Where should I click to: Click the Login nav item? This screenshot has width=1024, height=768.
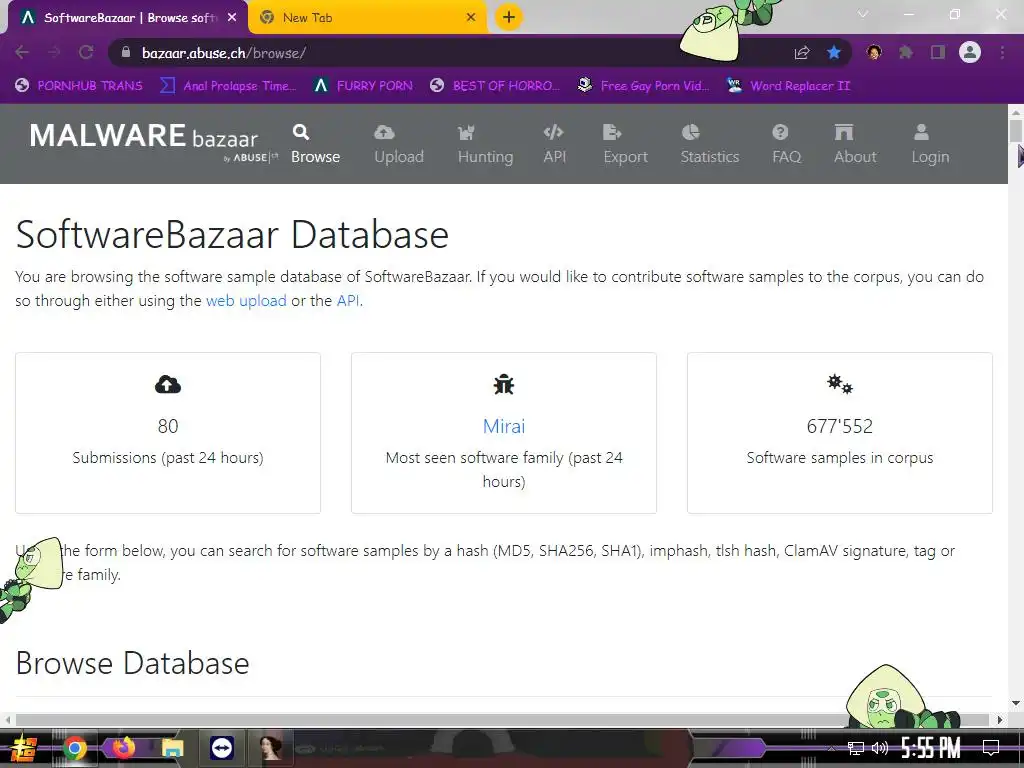coord(930,144)
